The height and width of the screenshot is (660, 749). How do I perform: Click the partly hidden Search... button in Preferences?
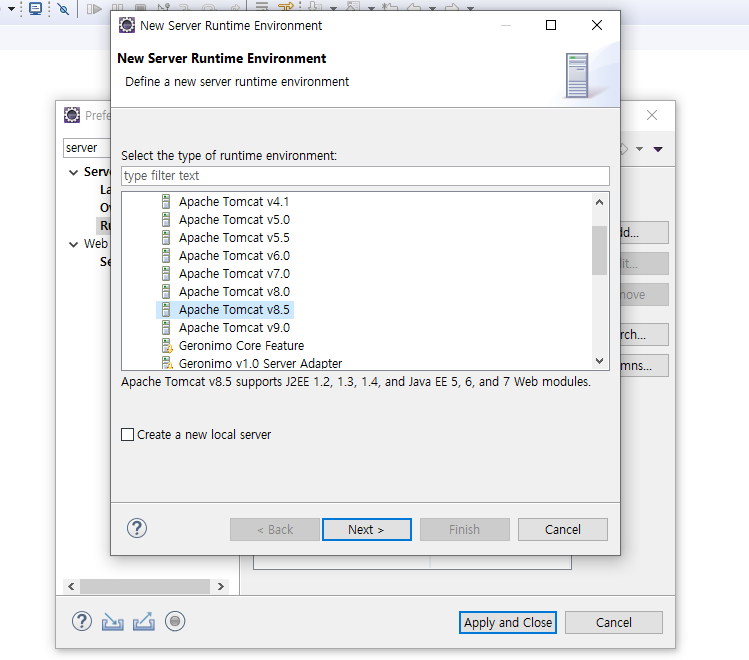point(644,335)
